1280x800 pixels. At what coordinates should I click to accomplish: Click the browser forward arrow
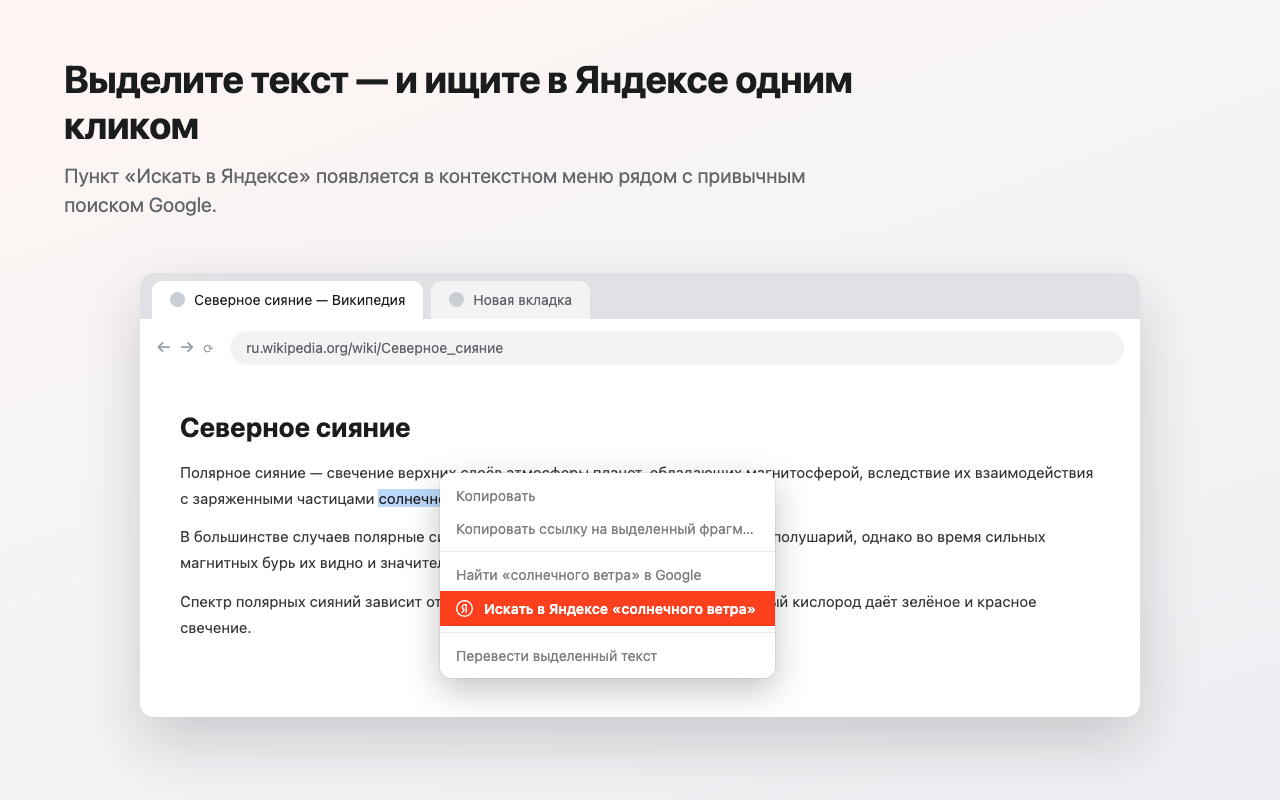pyautogui.click(x=187, y=347)
